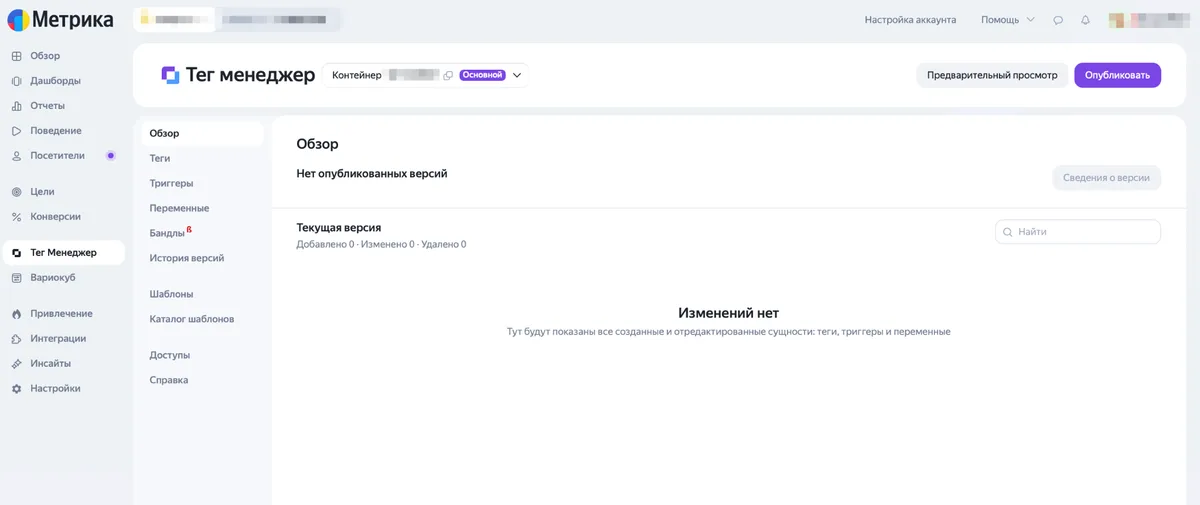Click the Текущая версия heading

tap(339, 228)
